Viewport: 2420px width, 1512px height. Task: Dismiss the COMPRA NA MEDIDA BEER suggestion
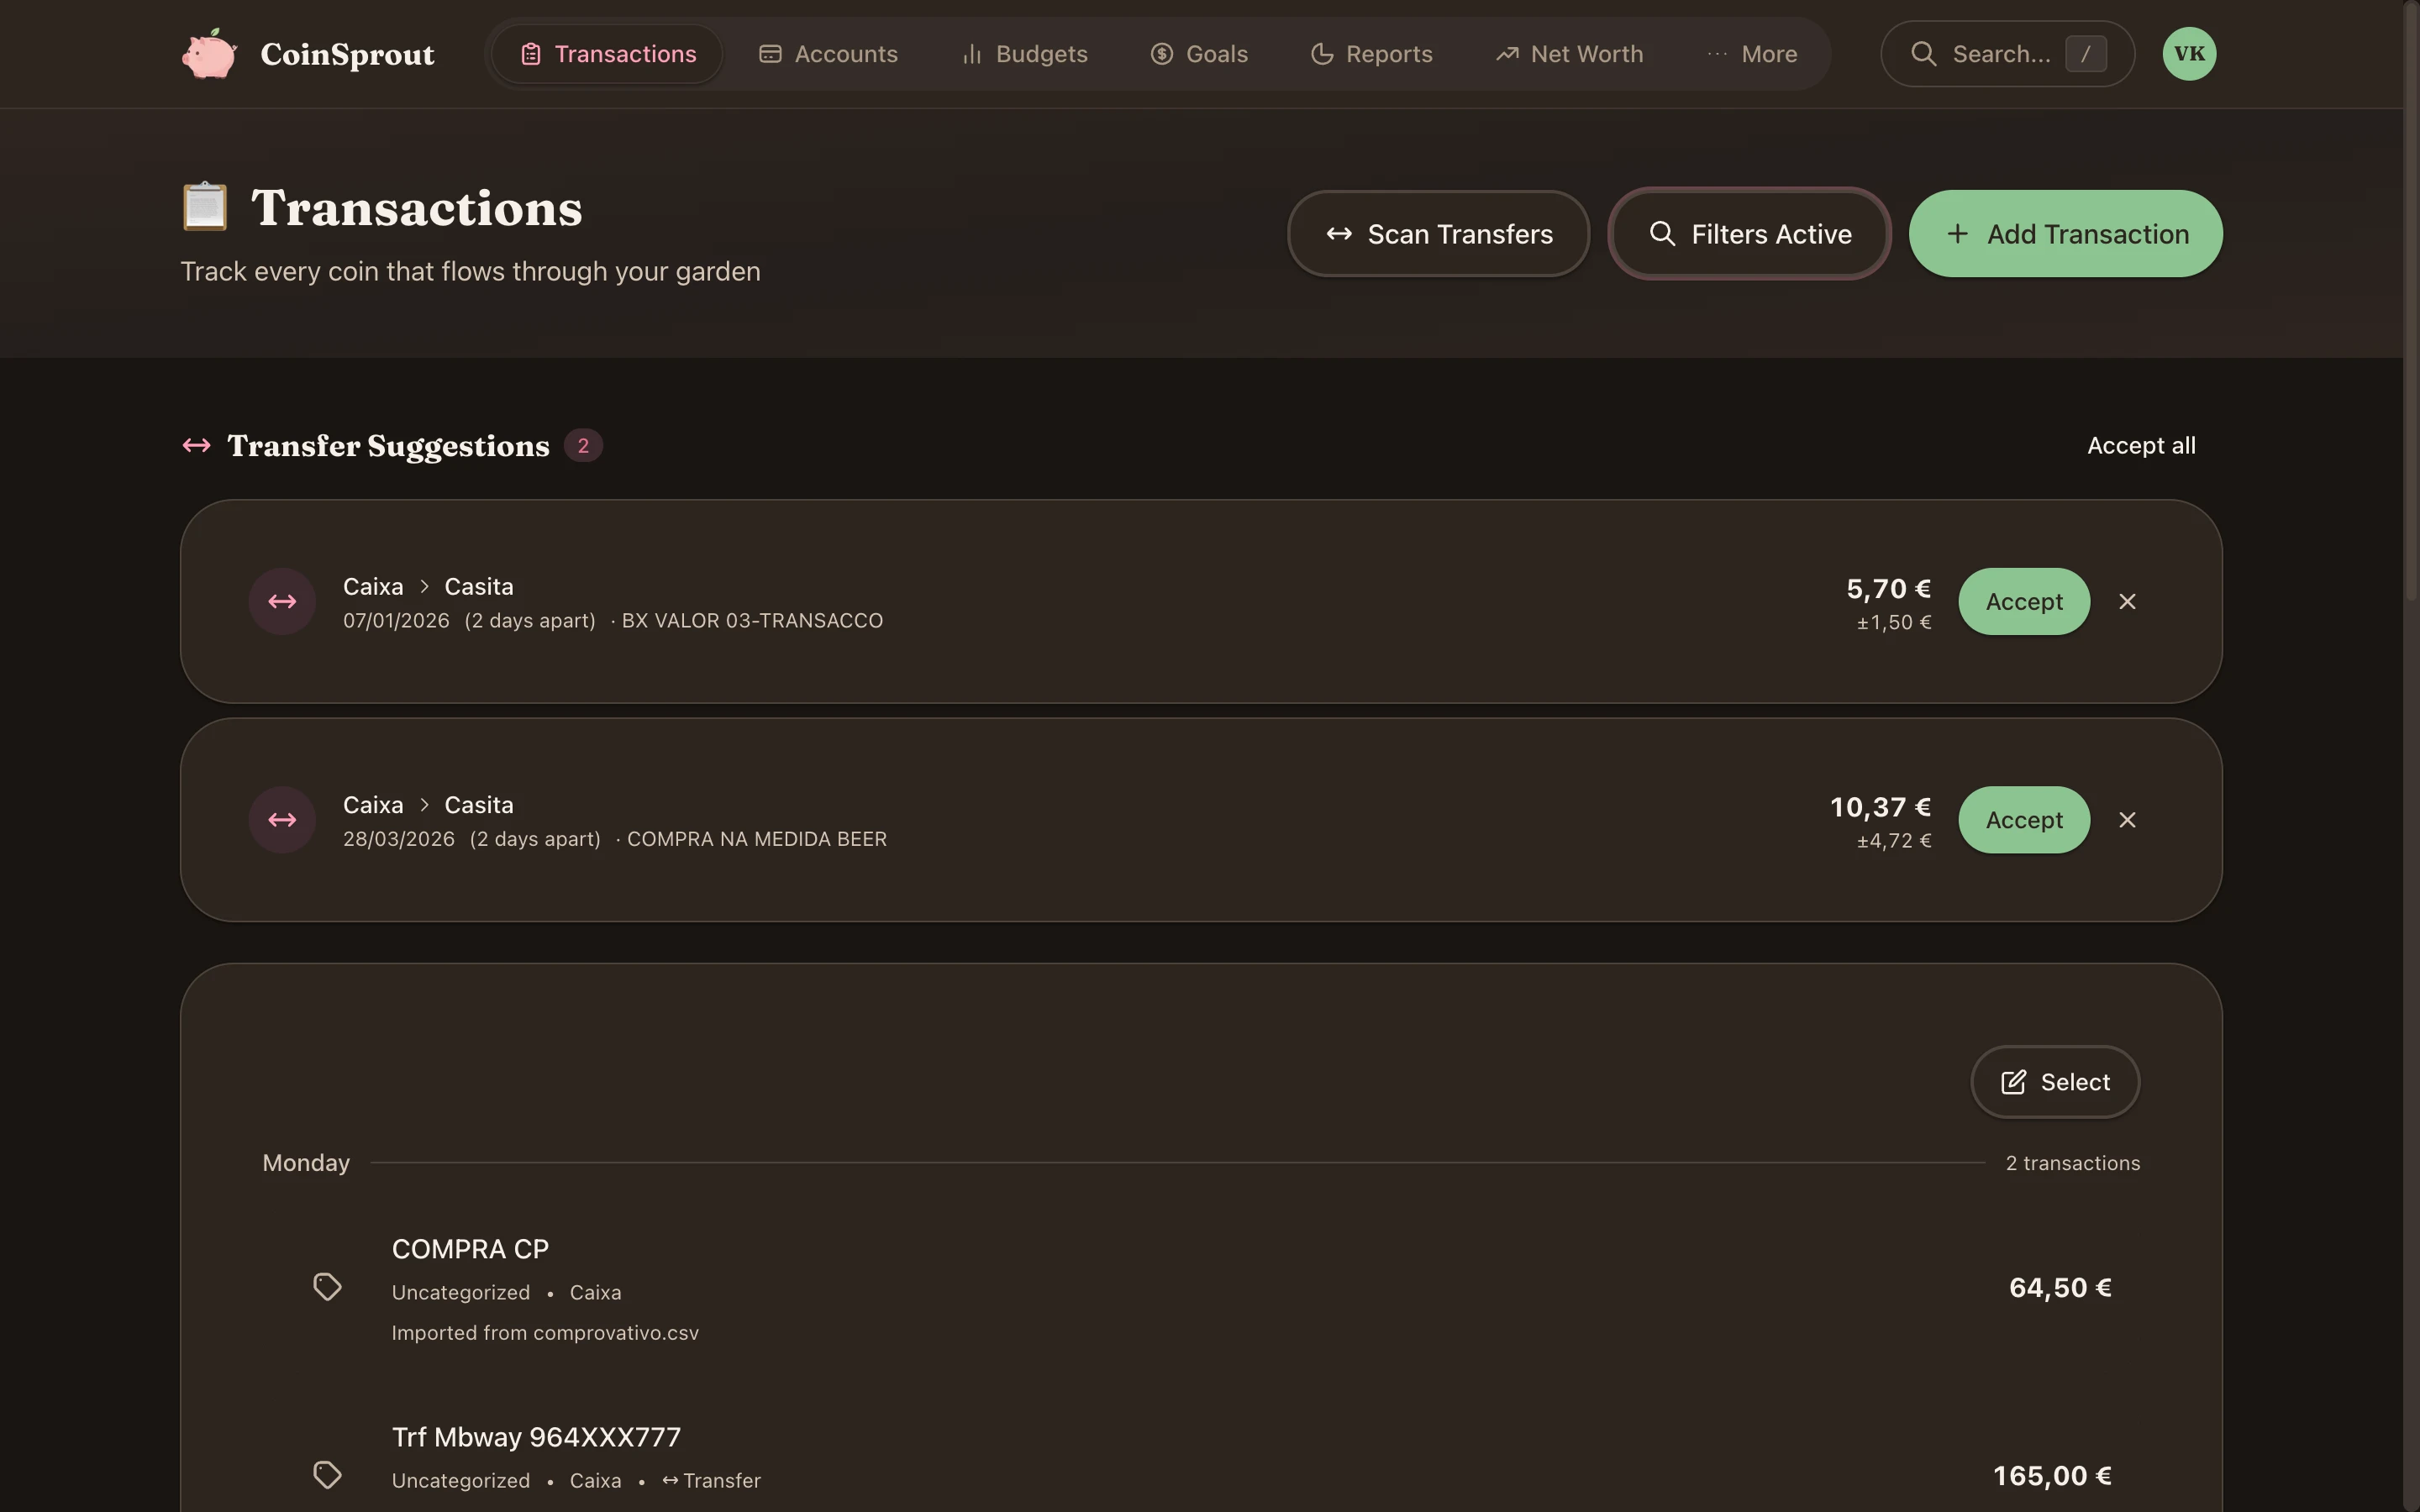coord(2127,819)
